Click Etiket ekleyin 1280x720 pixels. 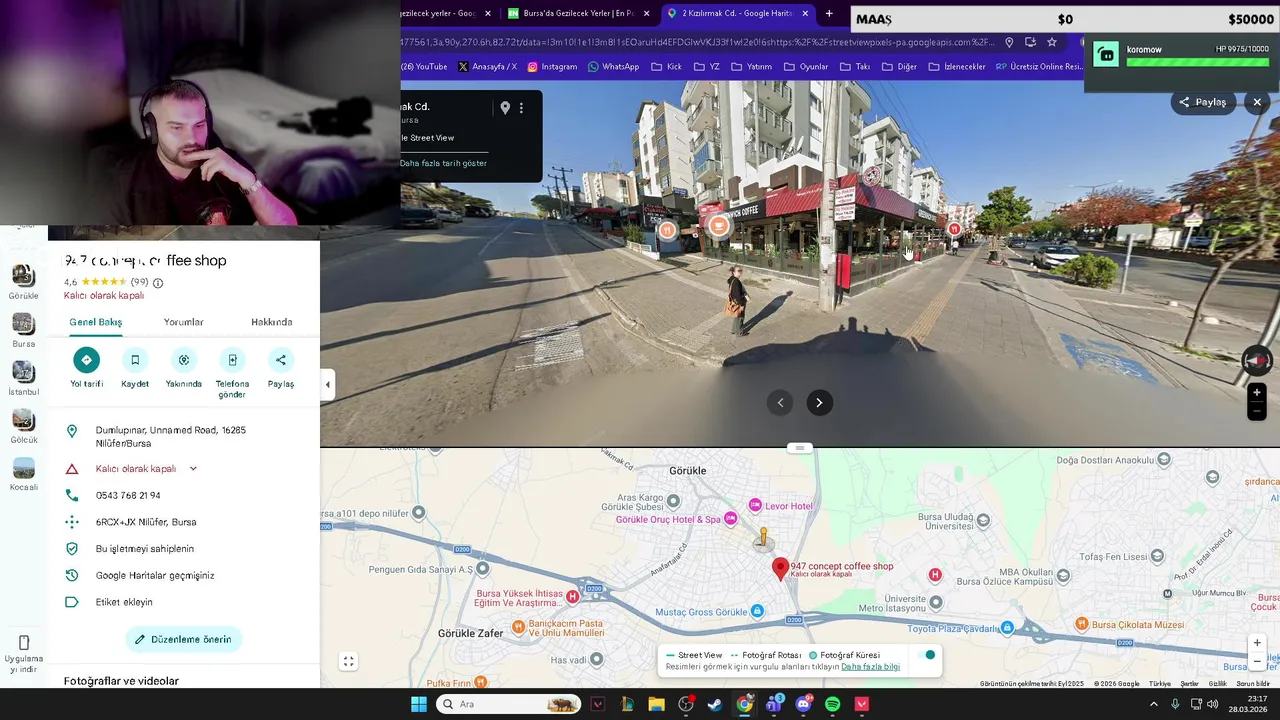[124, 602]
